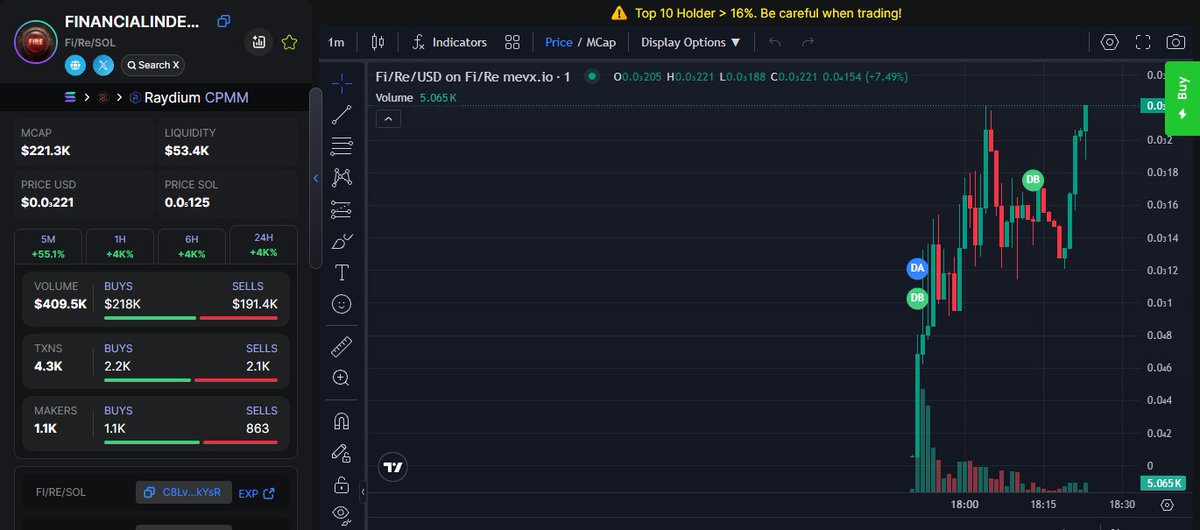The image size is (1200, 530).
Task: Open chart settings hexagon icon
Action: coord(1109,42)
